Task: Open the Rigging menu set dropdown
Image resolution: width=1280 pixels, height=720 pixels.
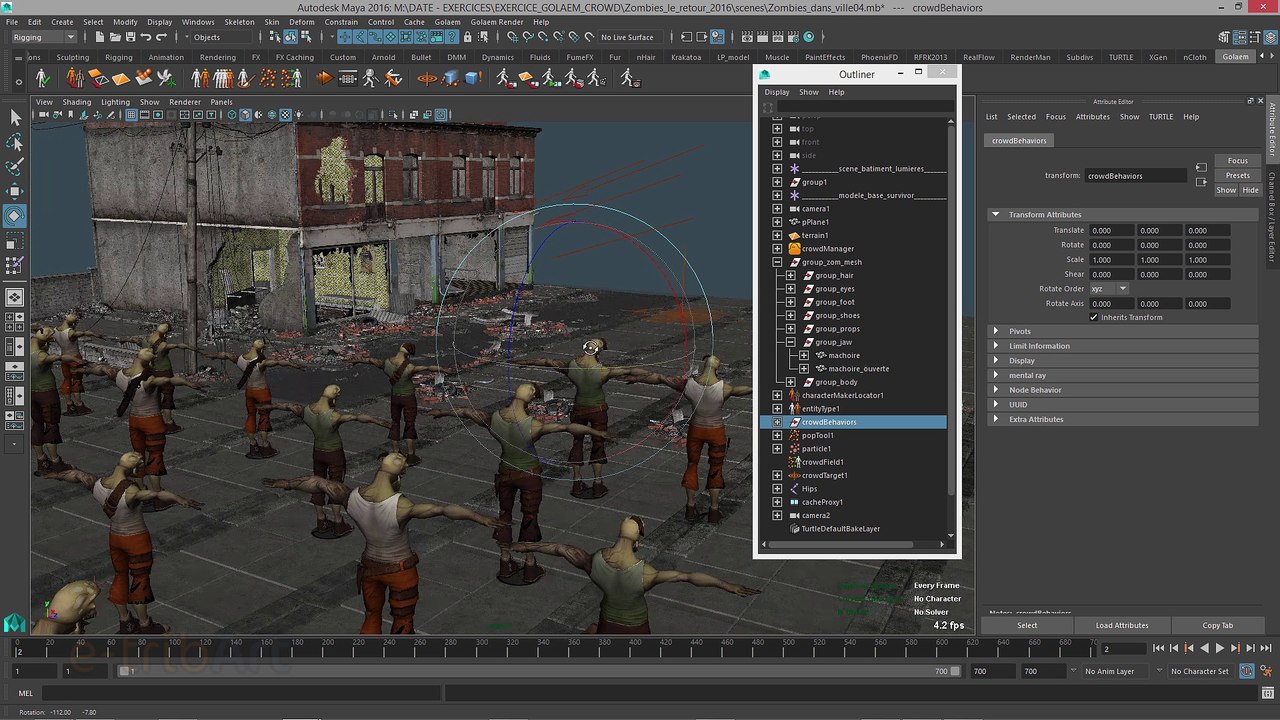Action: click(42, 37)
